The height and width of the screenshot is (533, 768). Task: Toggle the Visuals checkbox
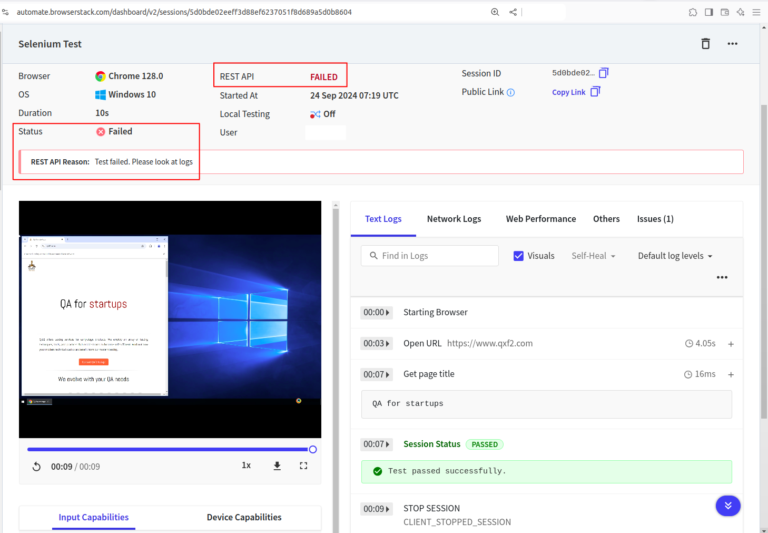518,256
